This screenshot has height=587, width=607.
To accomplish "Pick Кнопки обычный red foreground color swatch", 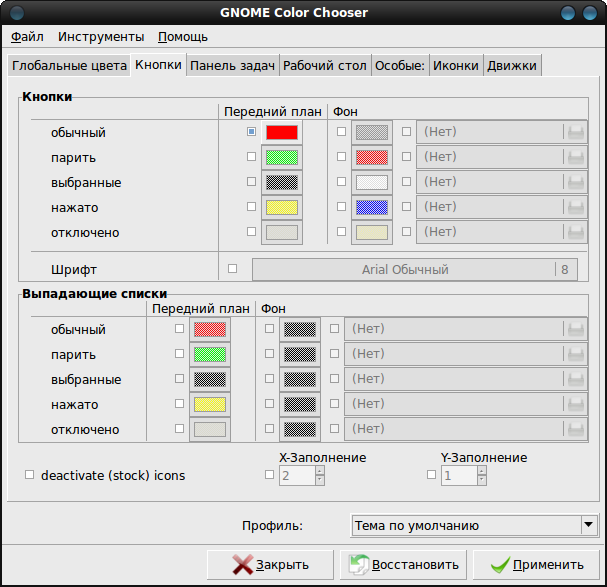I will 282,132.
